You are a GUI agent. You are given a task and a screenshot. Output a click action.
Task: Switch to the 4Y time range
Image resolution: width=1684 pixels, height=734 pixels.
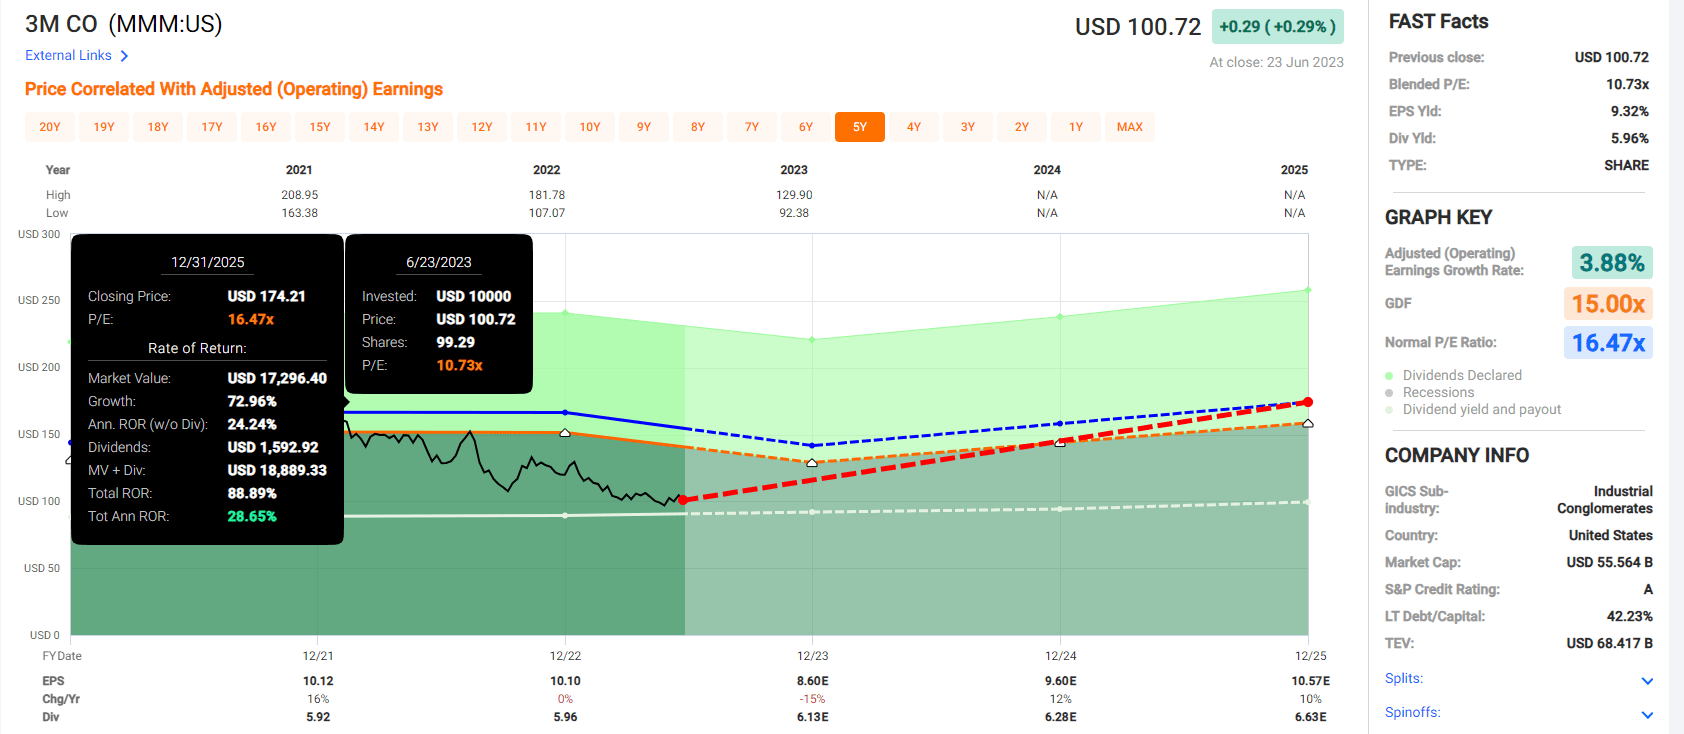point(914,127)
